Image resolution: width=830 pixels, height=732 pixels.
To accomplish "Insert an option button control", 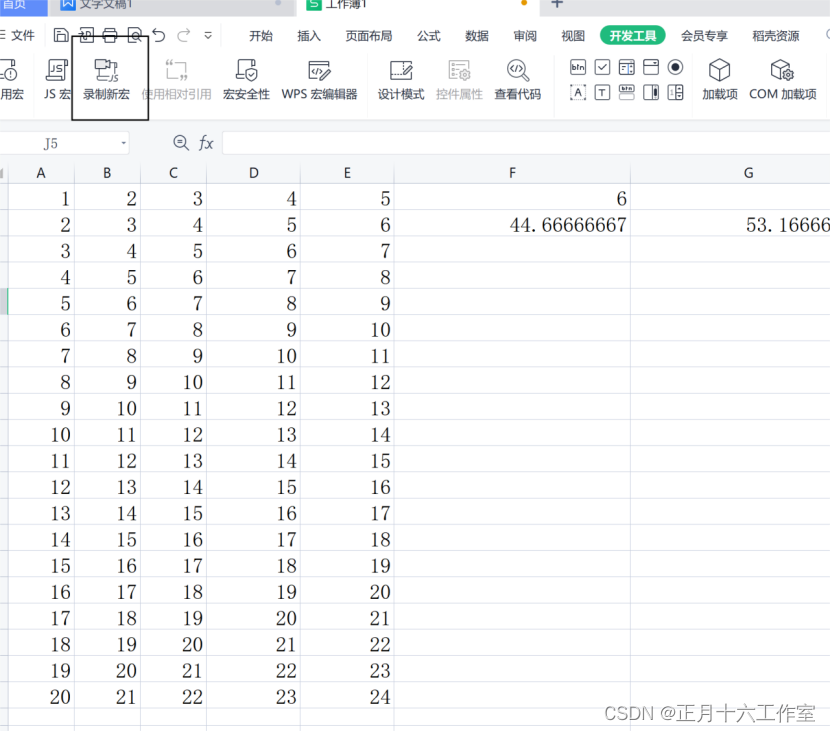I will [675, 67].
